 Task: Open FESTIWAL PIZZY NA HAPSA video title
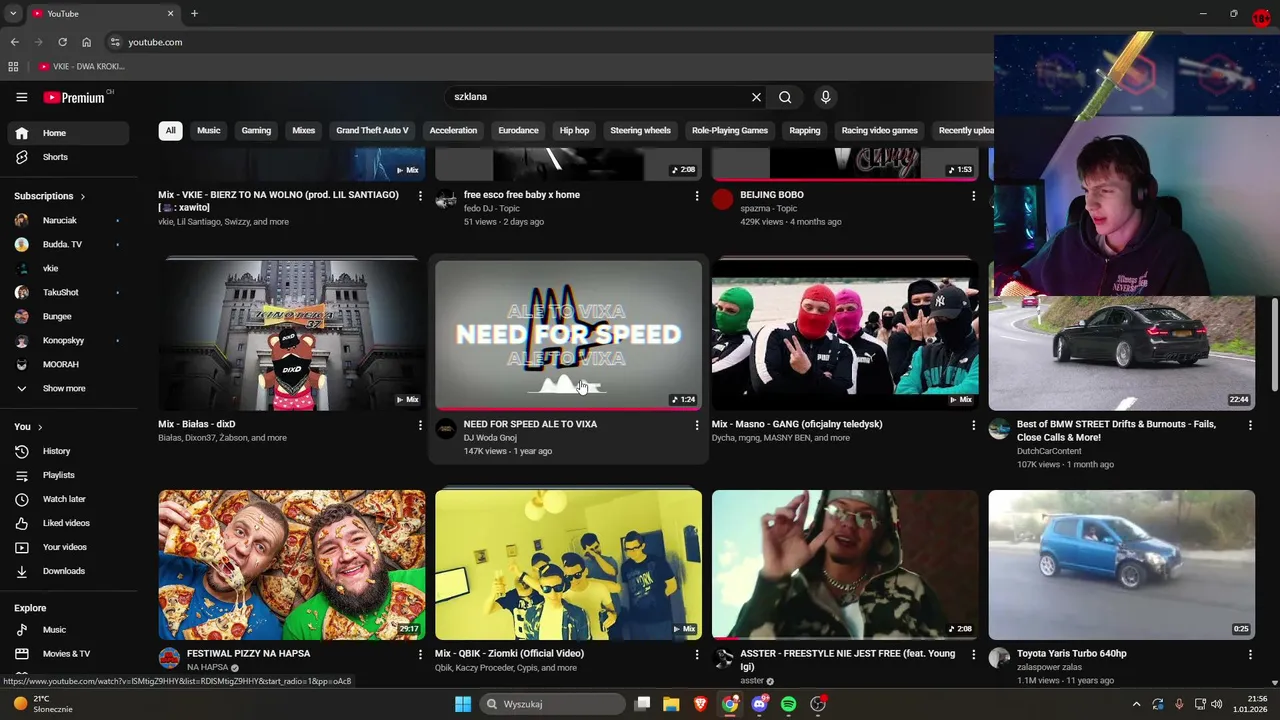pos(248,654)
